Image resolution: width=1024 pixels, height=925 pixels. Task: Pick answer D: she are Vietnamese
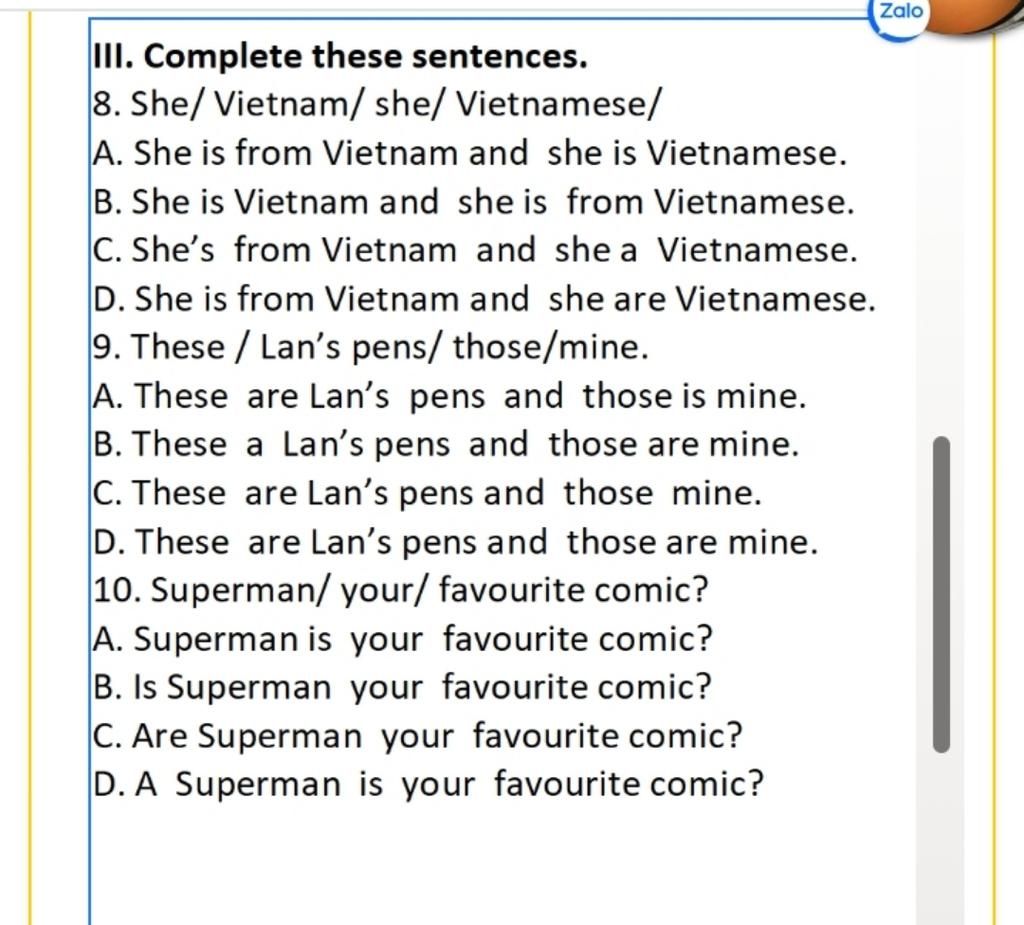click(483, 299)
